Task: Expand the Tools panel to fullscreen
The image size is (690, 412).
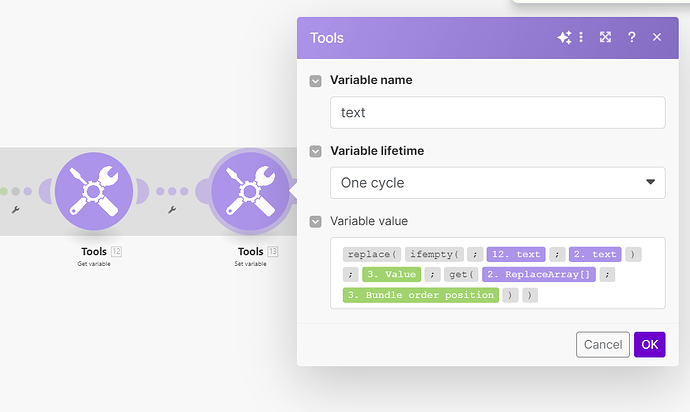Action: (605, 38)
